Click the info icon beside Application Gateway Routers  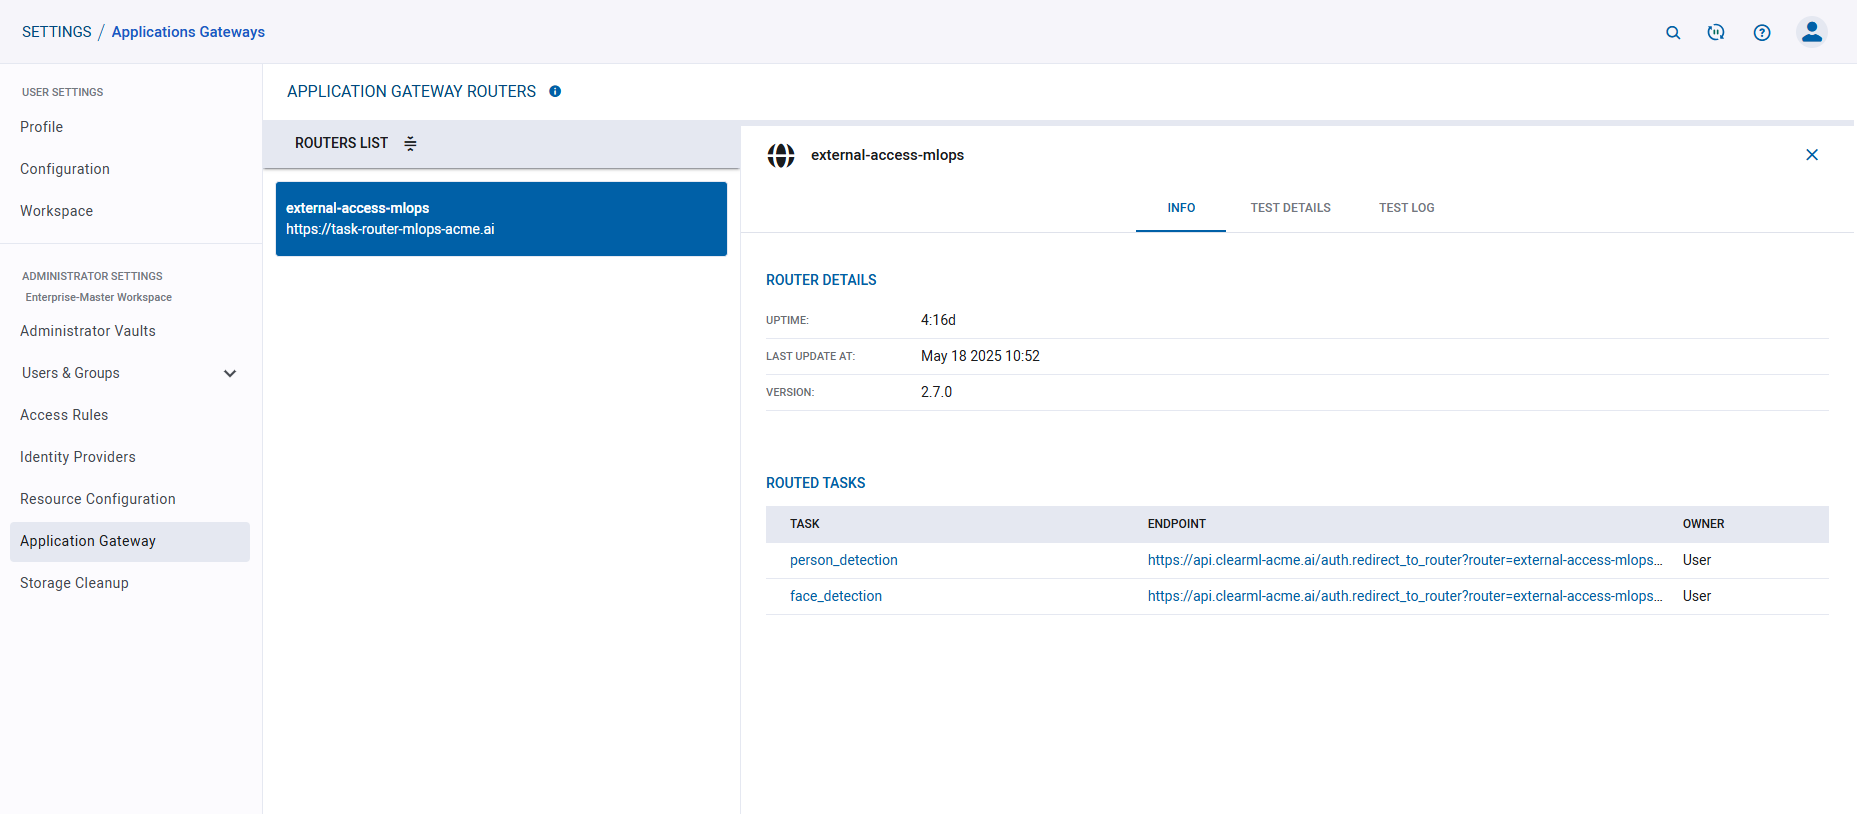tap(555, 92)
